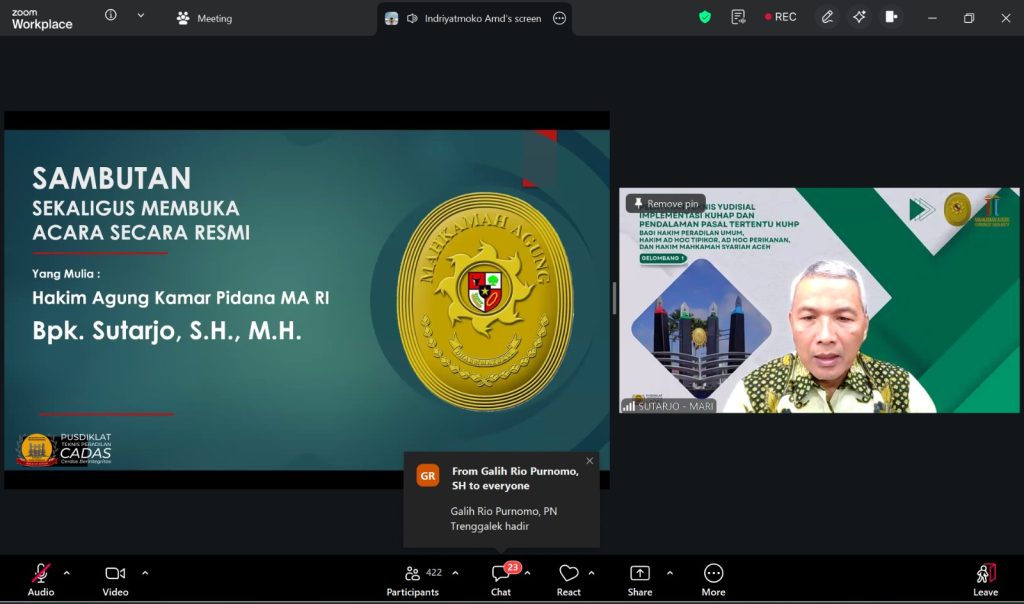Open the annotate pencil tool

[827, 17]
